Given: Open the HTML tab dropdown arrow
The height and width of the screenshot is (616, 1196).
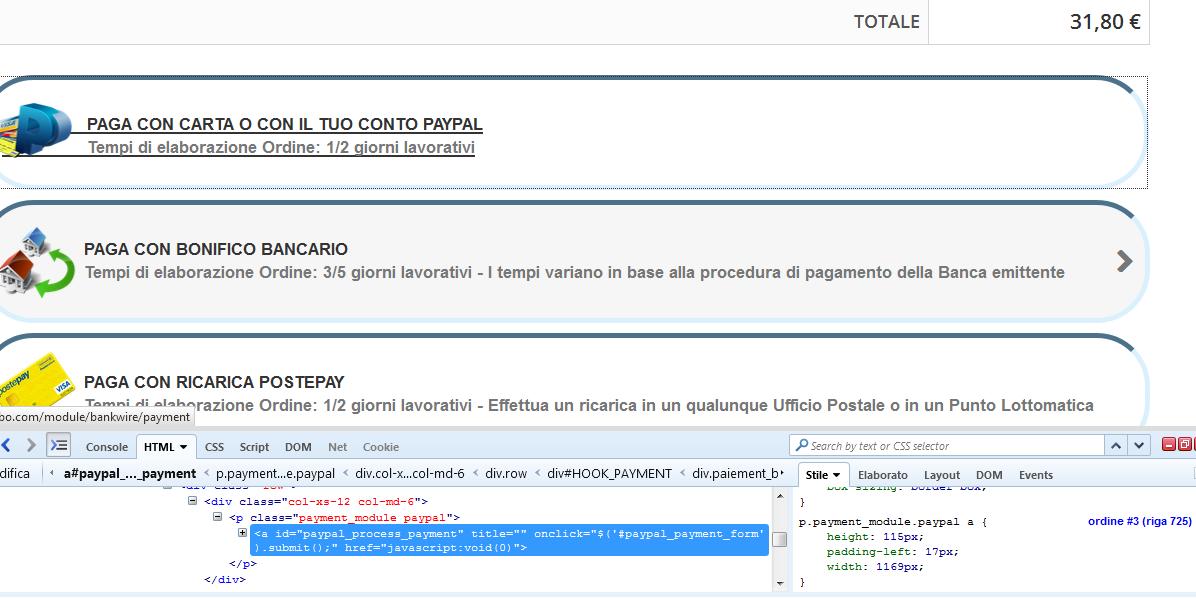Looking at the screenshot, I should [184, 448].
